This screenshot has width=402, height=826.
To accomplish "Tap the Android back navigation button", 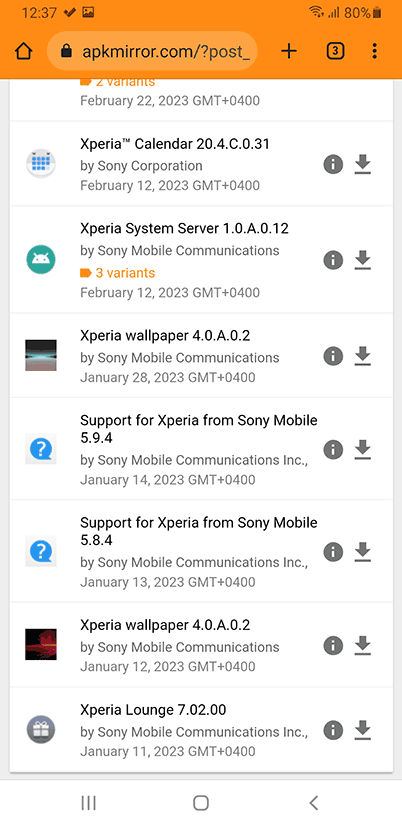I will point(313,803).
